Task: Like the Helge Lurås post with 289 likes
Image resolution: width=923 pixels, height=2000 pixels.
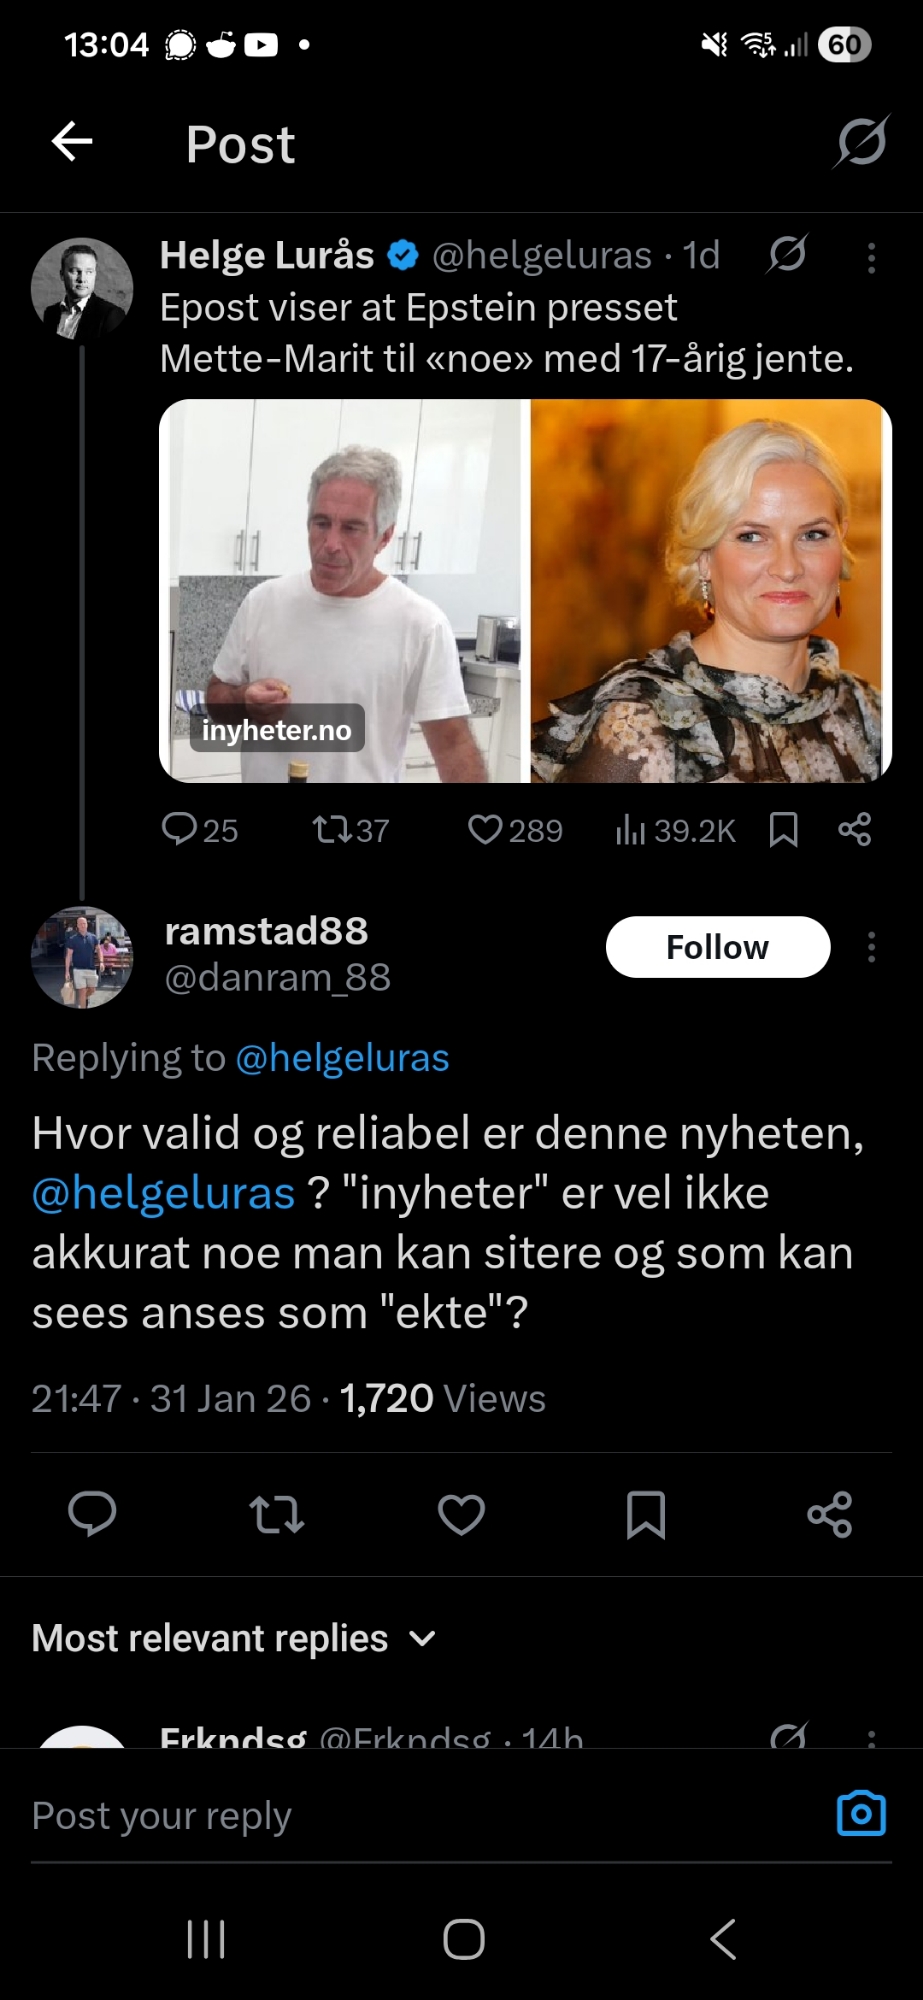Action: [x=515, y=830]
